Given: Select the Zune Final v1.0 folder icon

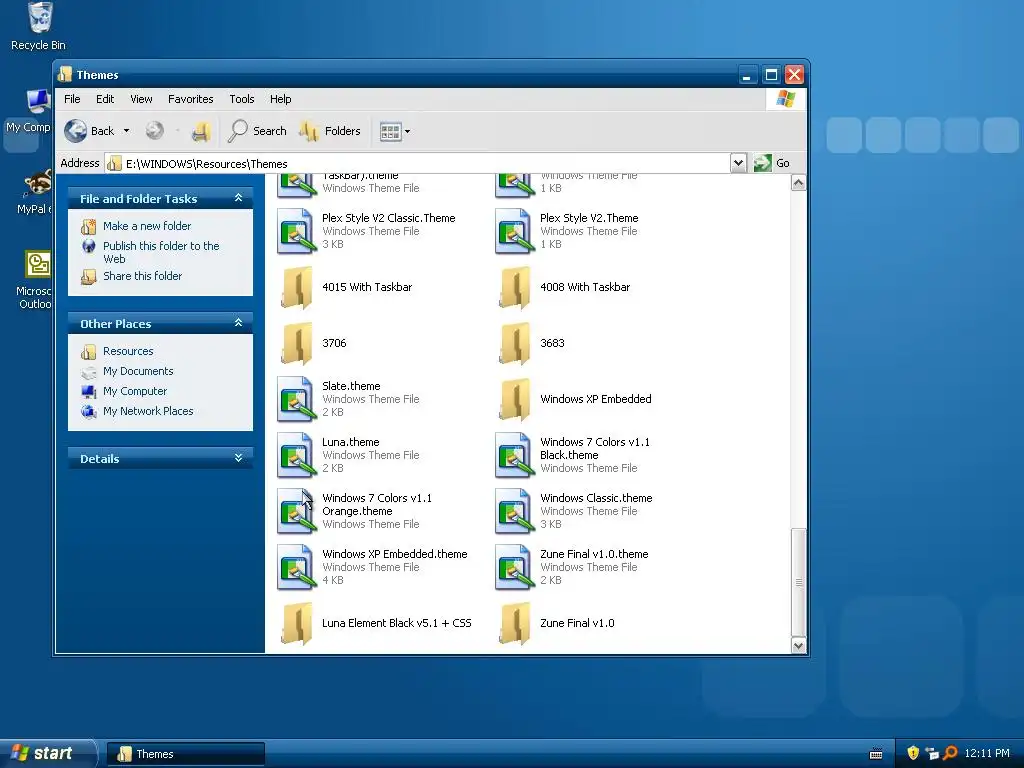Looking at the screenshot, I should (514, 623).
